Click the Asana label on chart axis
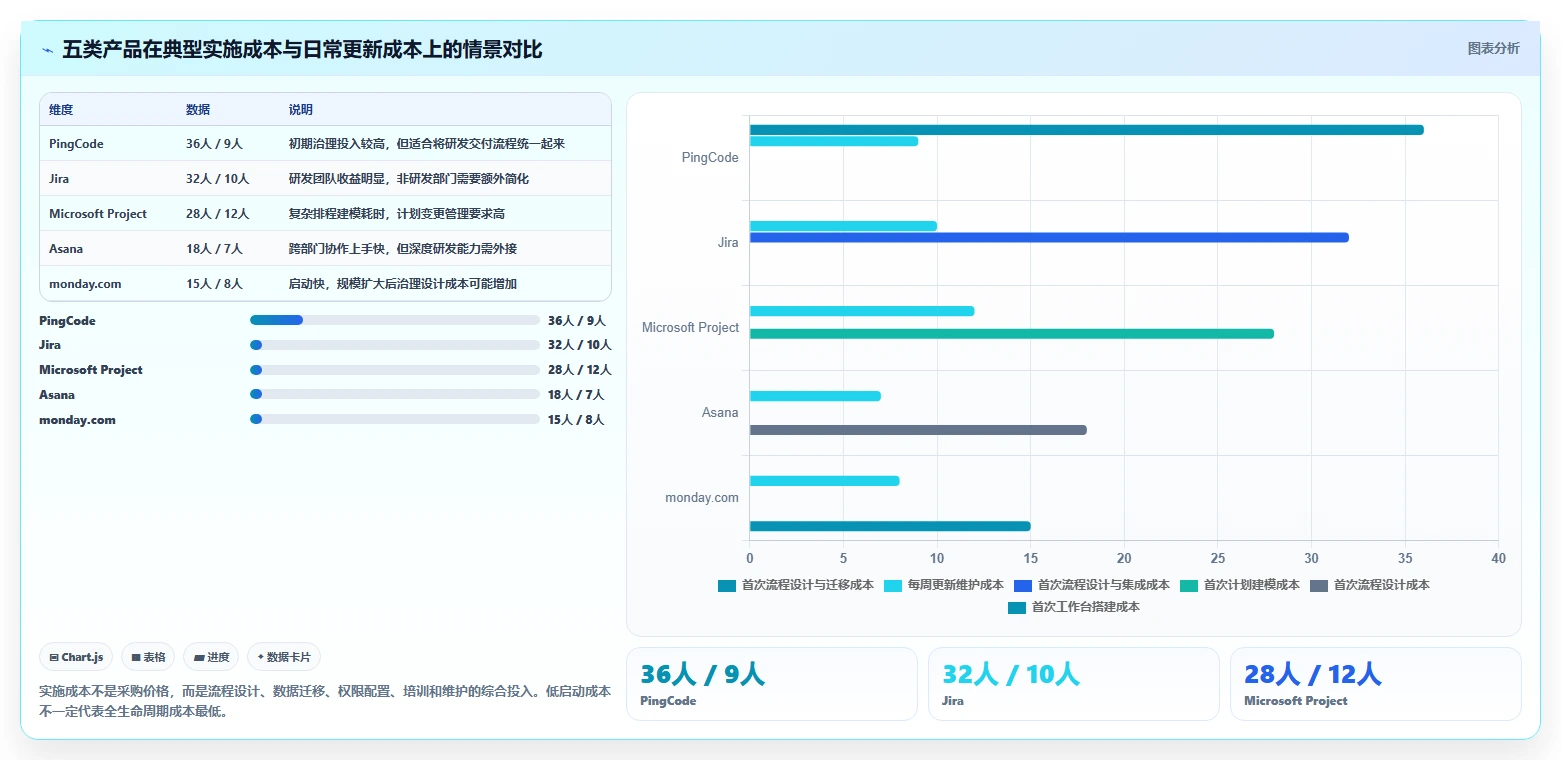Screen dimensions: 1561x760 click(x=720, y=413)
